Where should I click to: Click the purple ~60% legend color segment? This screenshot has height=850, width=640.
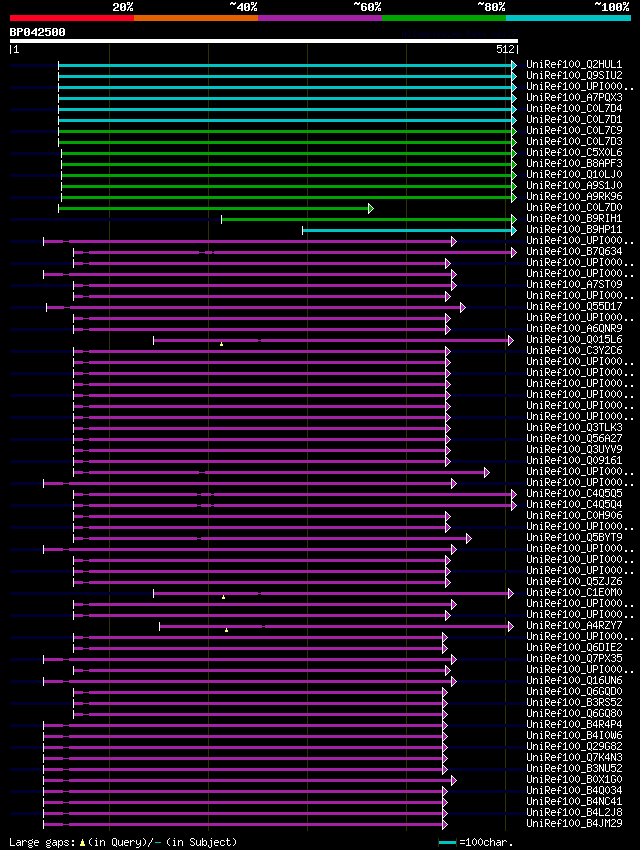320,18
